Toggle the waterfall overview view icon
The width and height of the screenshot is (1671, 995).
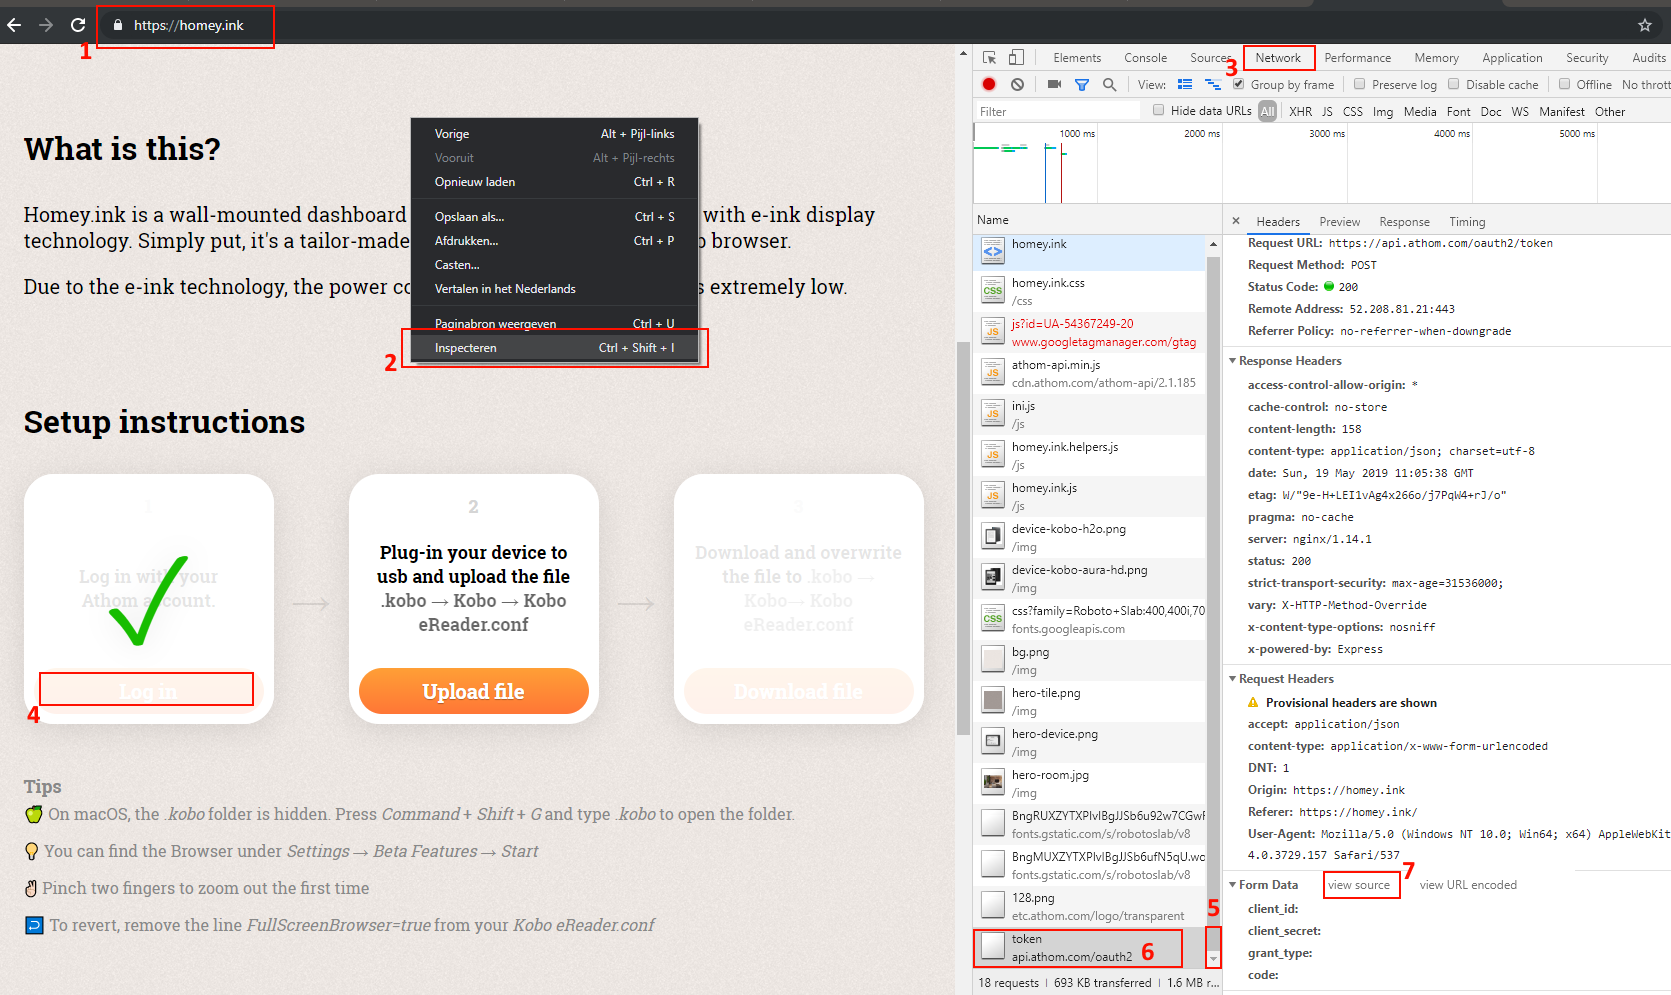pos(1213,85)
